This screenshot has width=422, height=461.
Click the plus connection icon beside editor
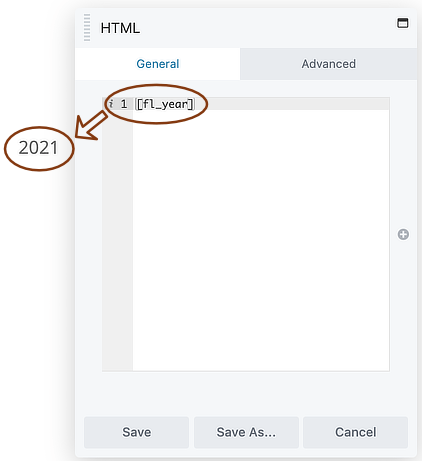(x=403, y=234)
